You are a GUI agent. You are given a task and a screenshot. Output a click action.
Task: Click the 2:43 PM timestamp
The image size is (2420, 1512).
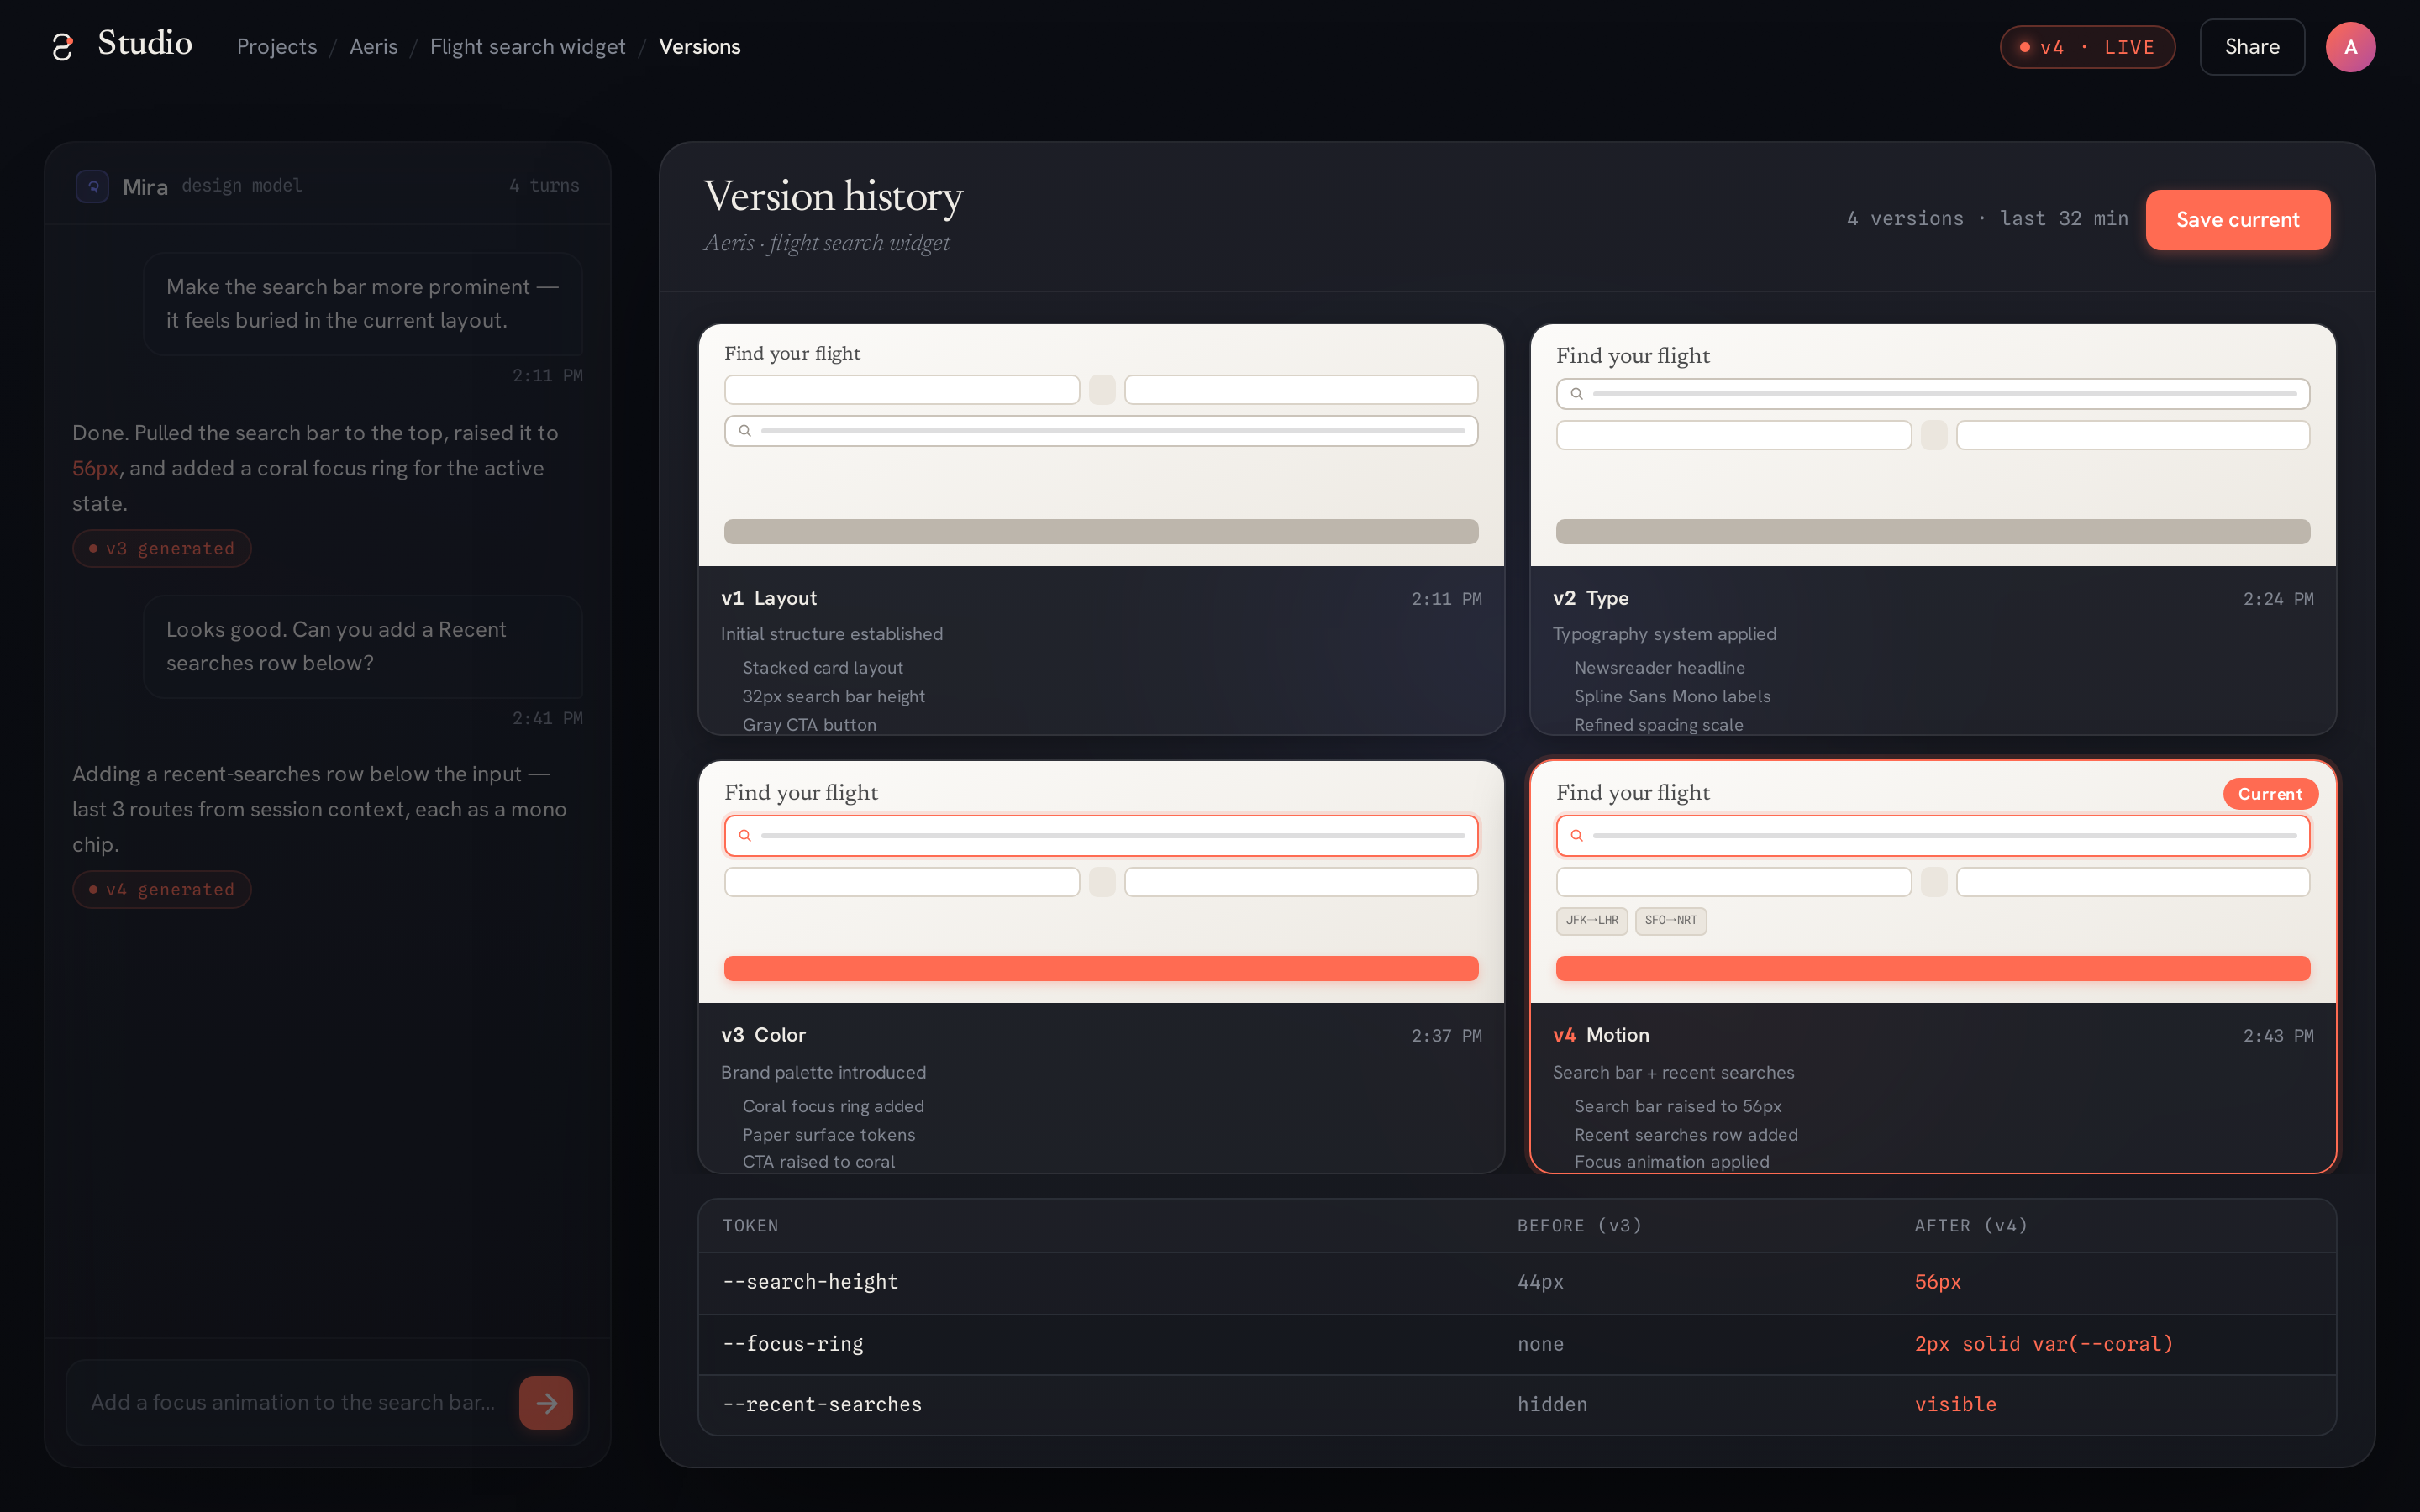[x=2278, y=1036]
